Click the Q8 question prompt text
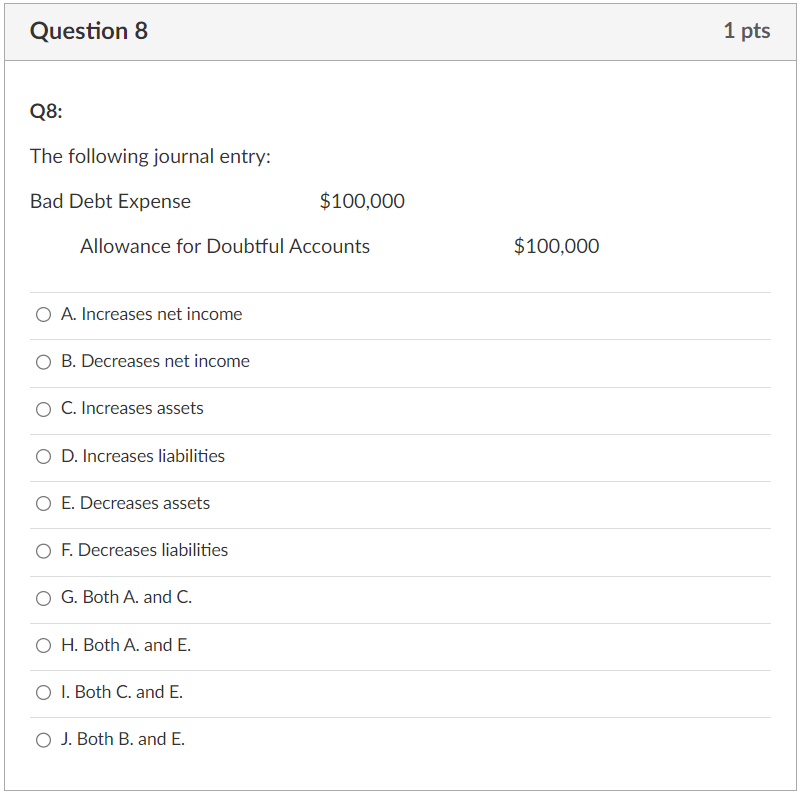 tap(42, 111)
